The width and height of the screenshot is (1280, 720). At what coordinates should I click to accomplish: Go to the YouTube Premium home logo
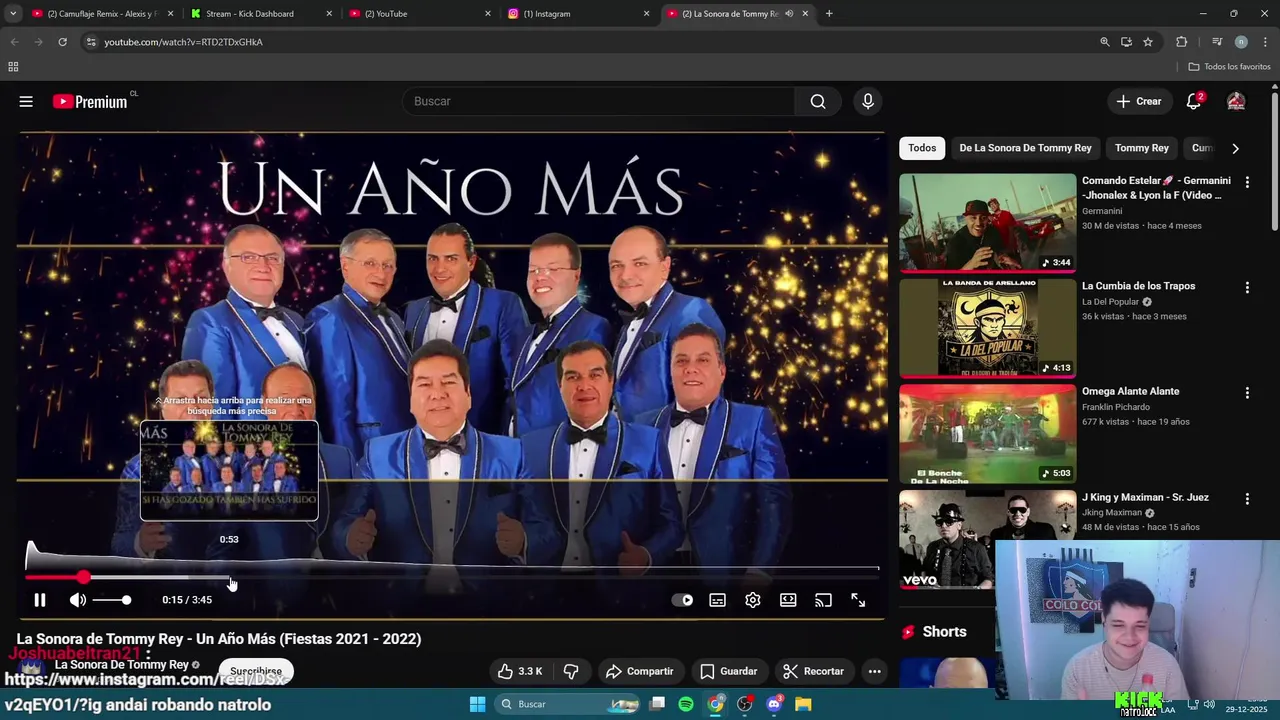pos(90,101)
